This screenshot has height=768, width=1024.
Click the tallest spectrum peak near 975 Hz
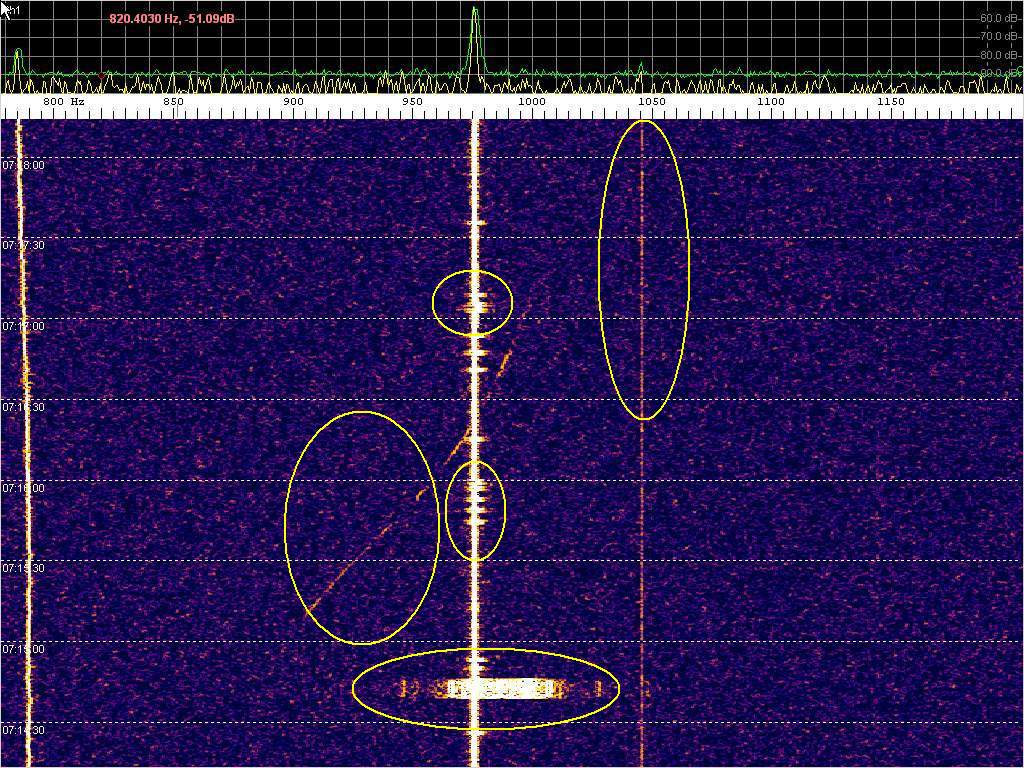[x=475, y=14]
